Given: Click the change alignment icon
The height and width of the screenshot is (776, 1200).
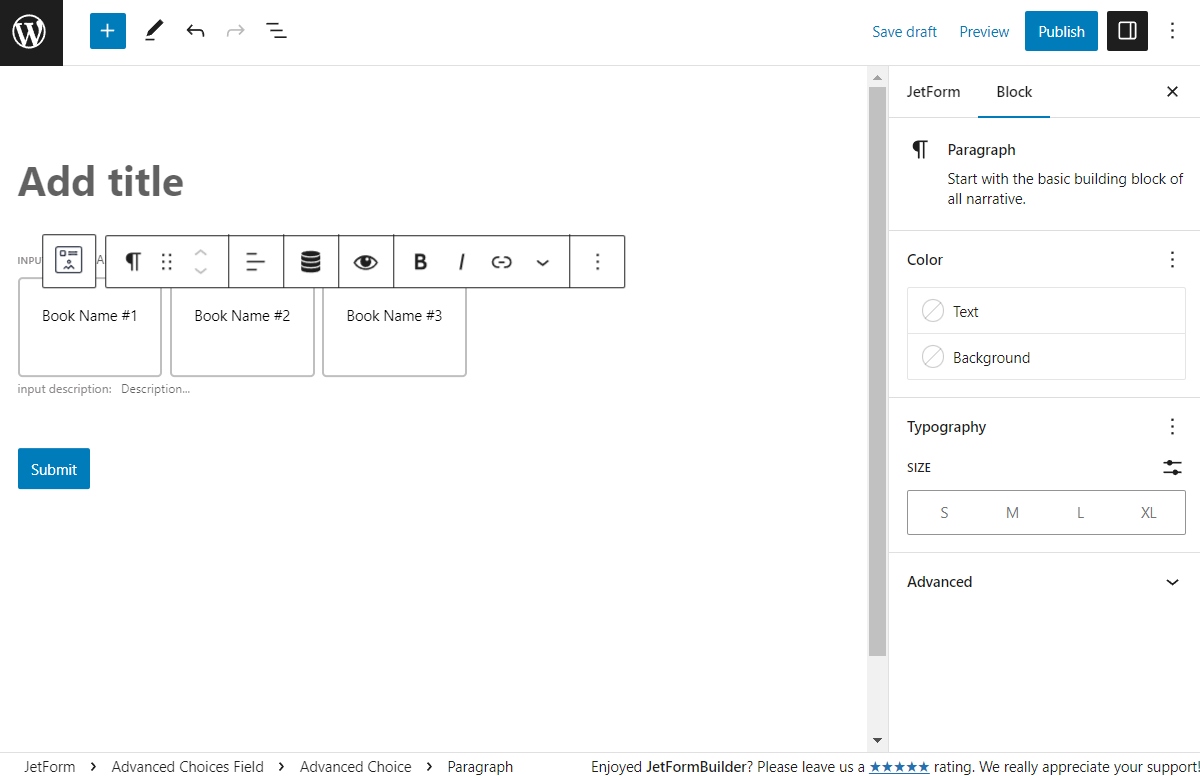Looking at the screenshot, I should pos(256,261).
